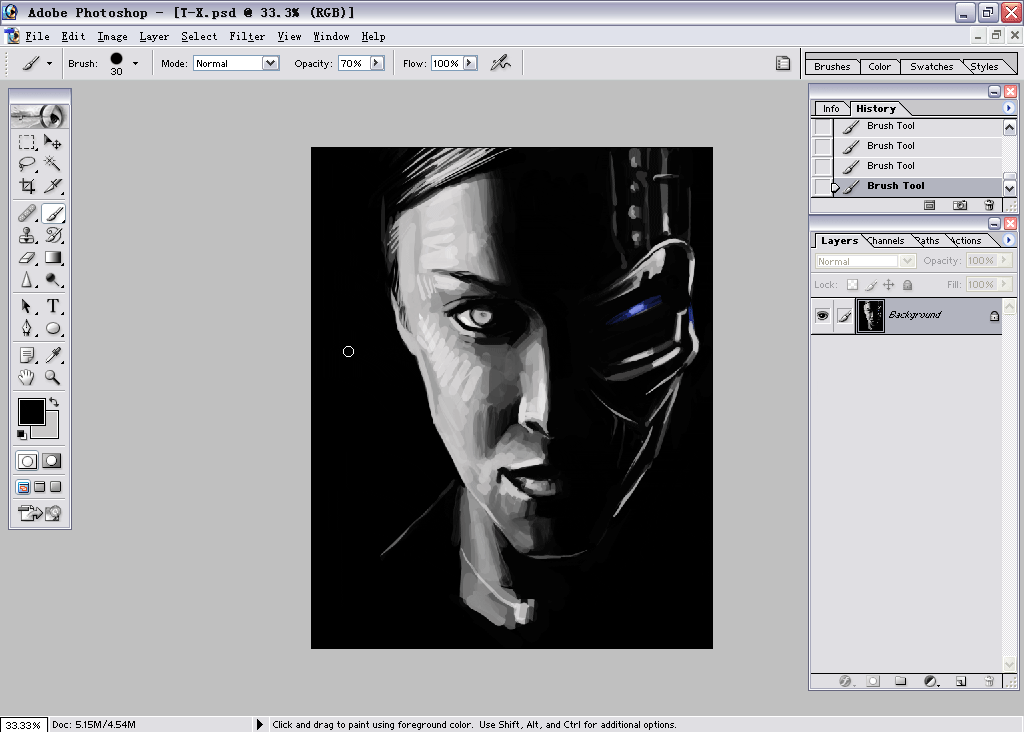Click the zoom percentage field
The width and height of the screenshot is (1024, 732).
23,725
